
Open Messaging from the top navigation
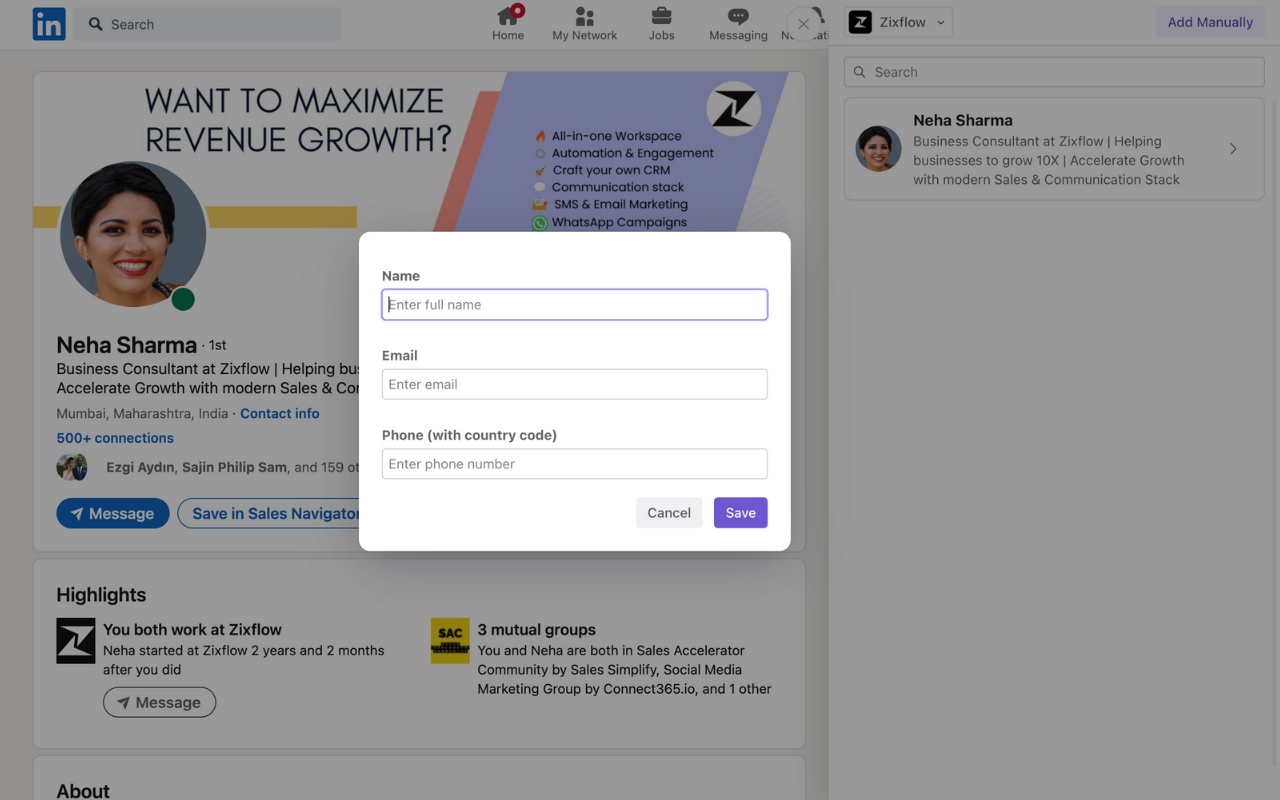738,22
